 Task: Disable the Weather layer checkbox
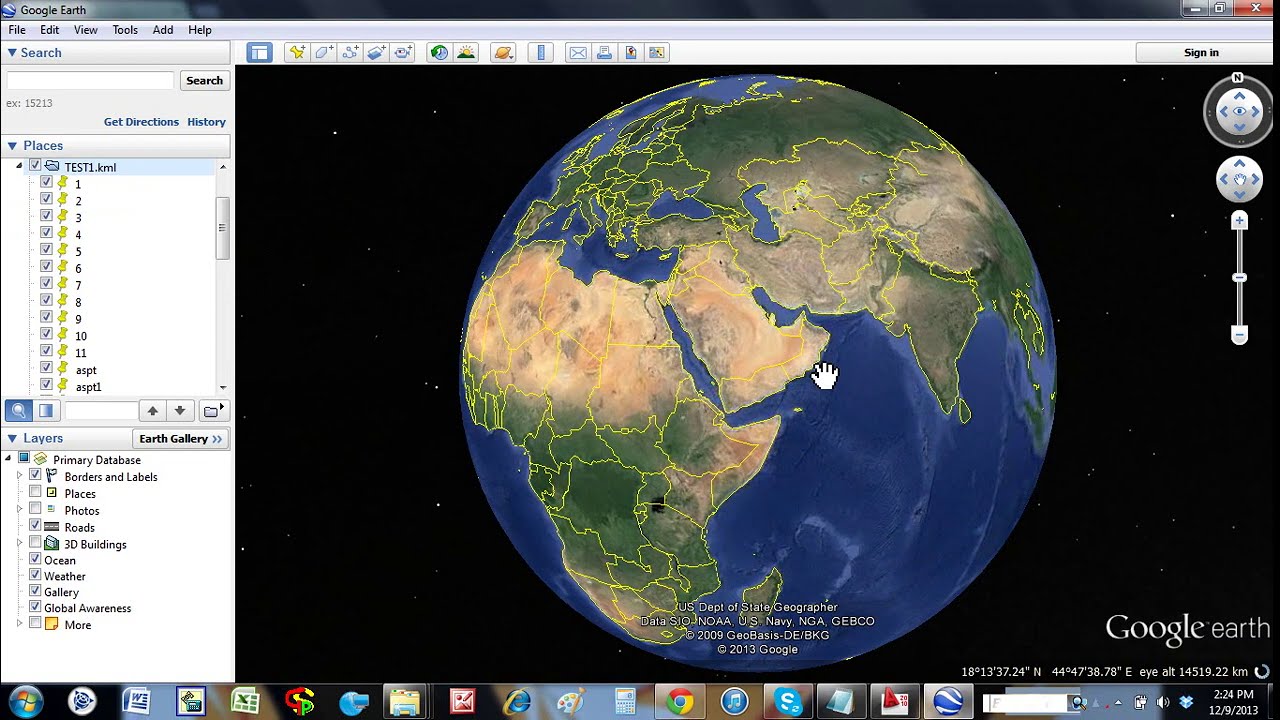pyautogui.click(x=35, y=575)
